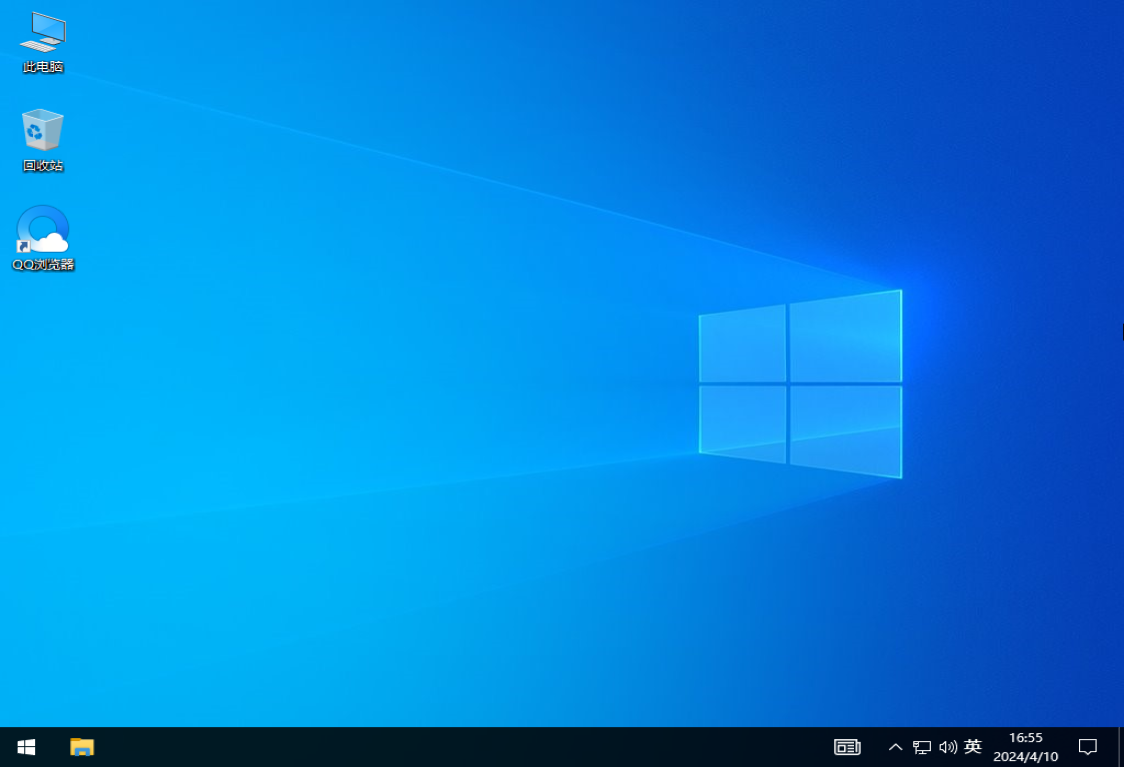The height and width of the screenshot is (767, 1124).
Task: Launch QQ Browser from its desktop shortcut
Action: click(x=41, y=232)
